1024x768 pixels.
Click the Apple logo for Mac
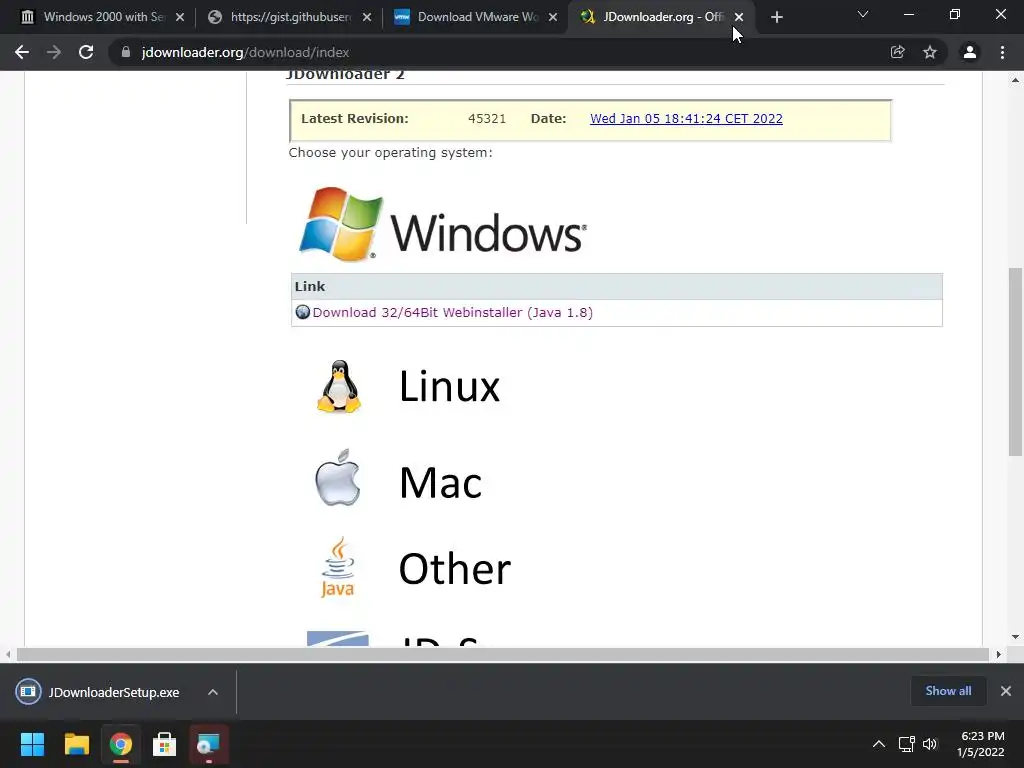point(338,478)
